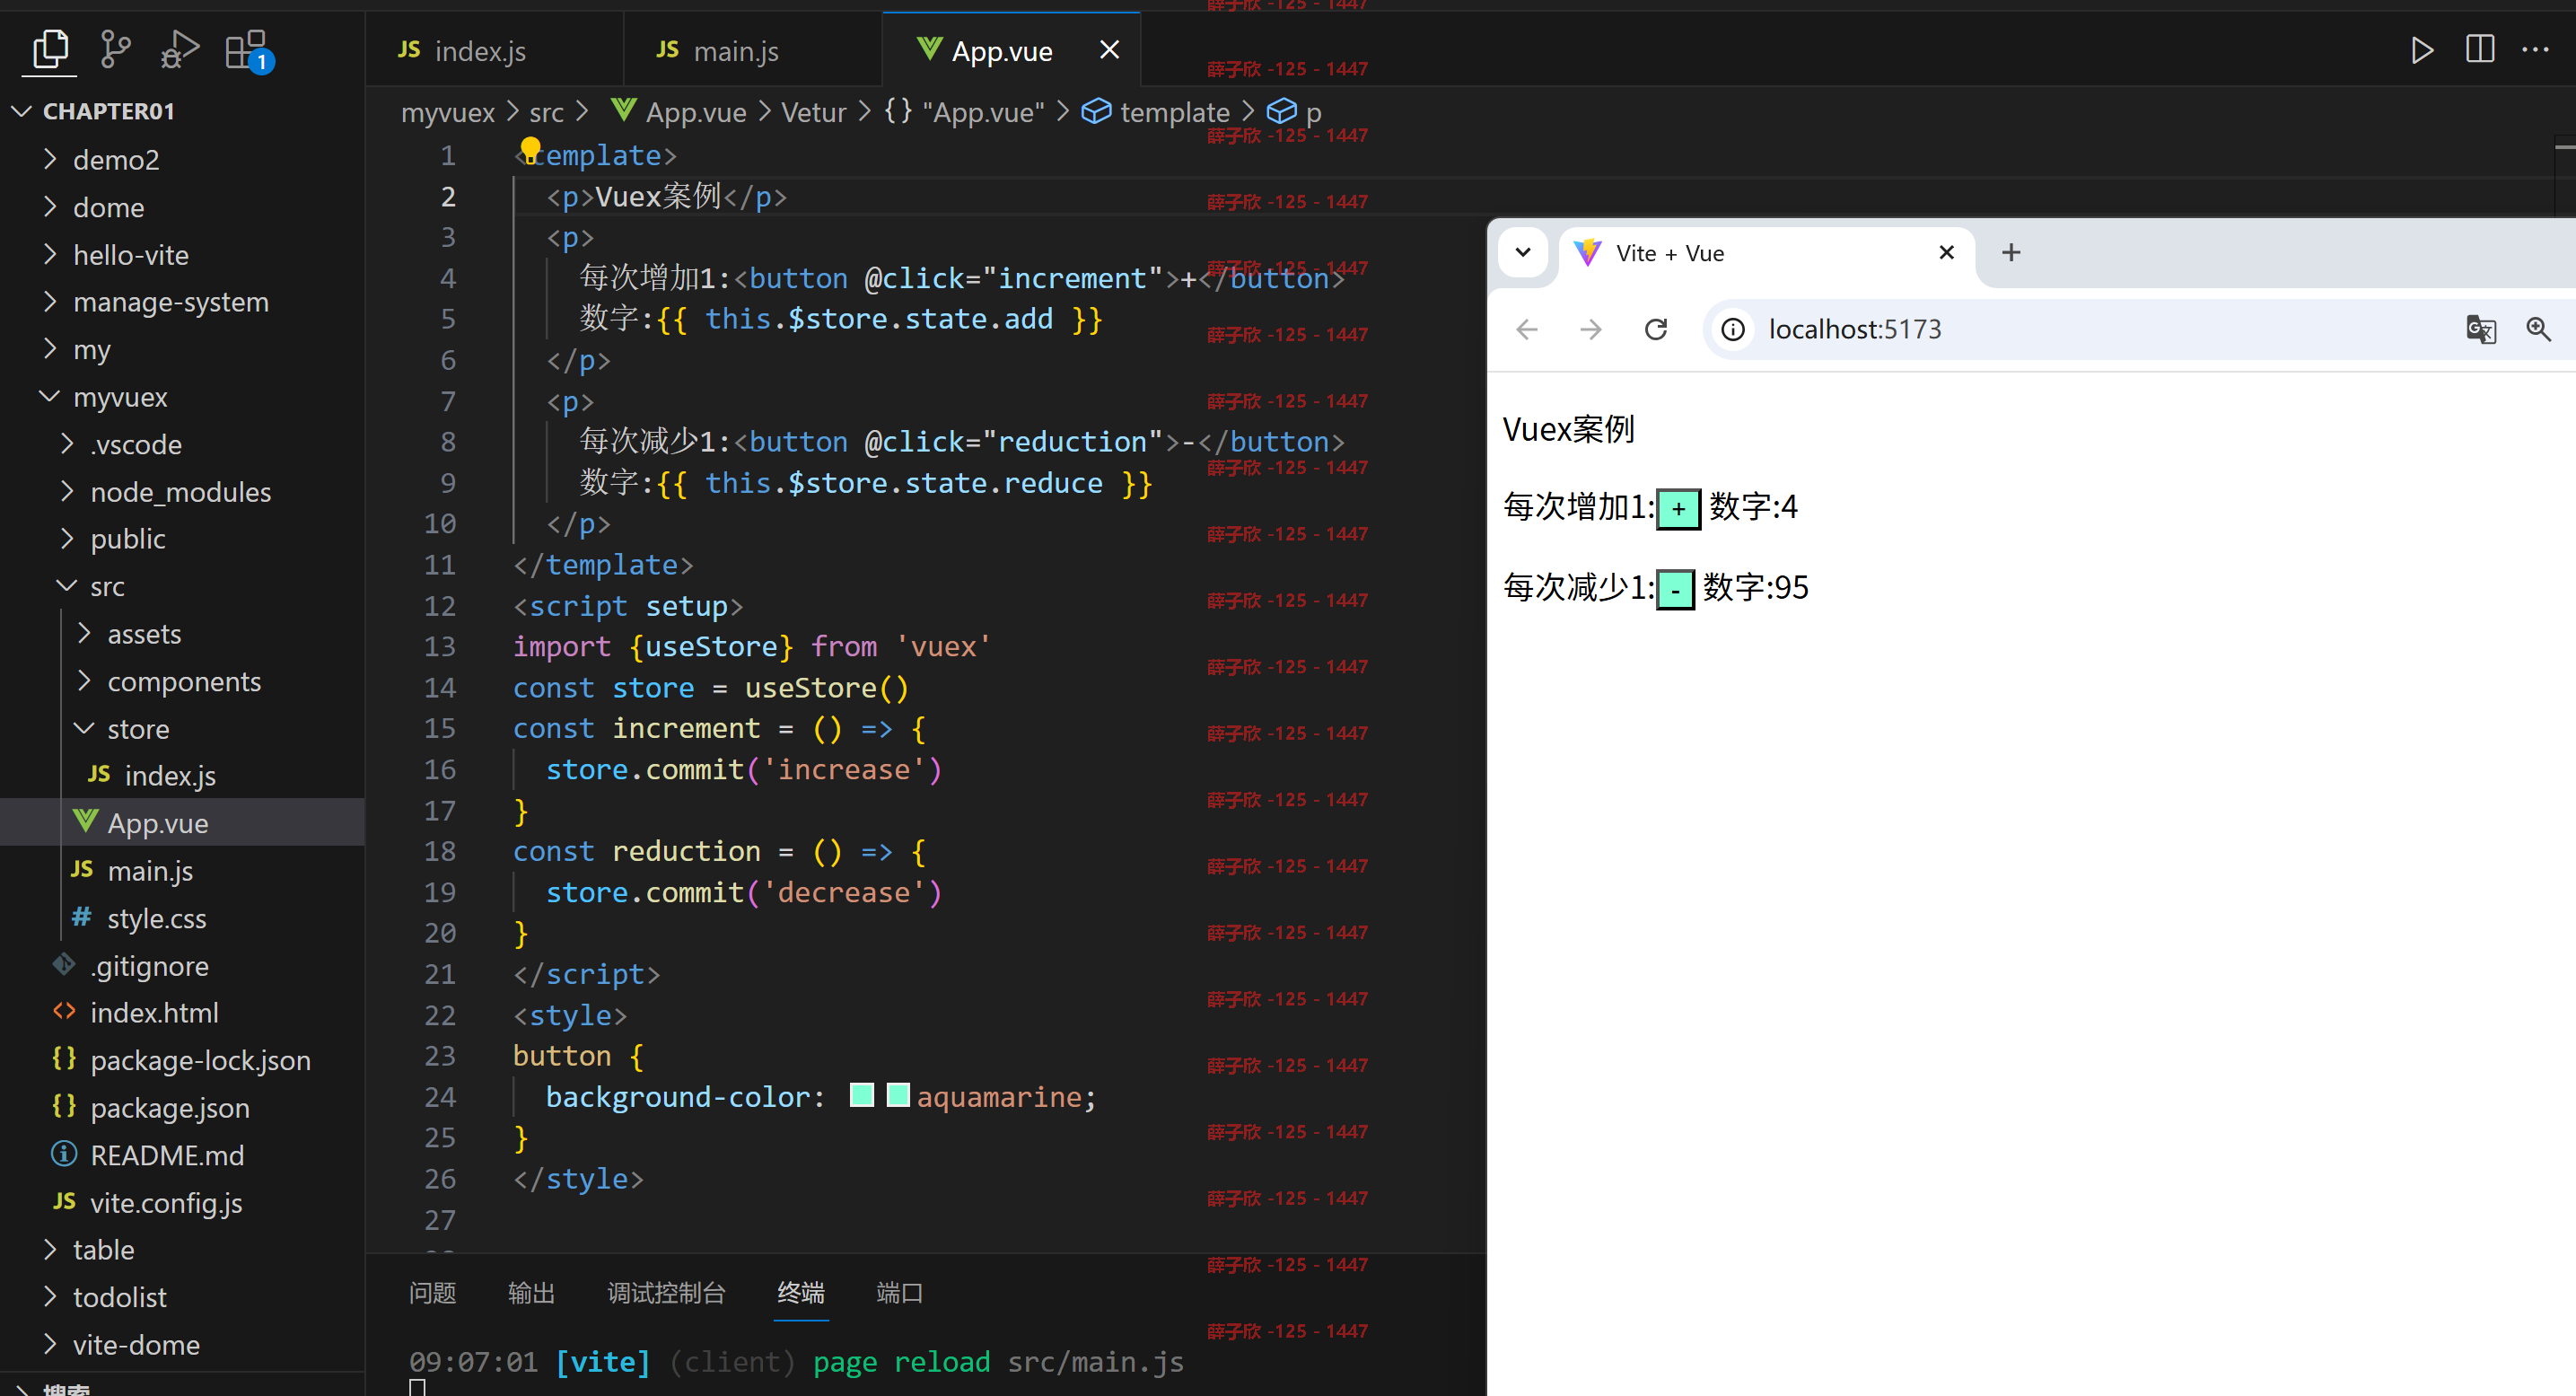Open index.html in file tree
Viewport: 2576px width, 1396px height.
click(183, 1012)
